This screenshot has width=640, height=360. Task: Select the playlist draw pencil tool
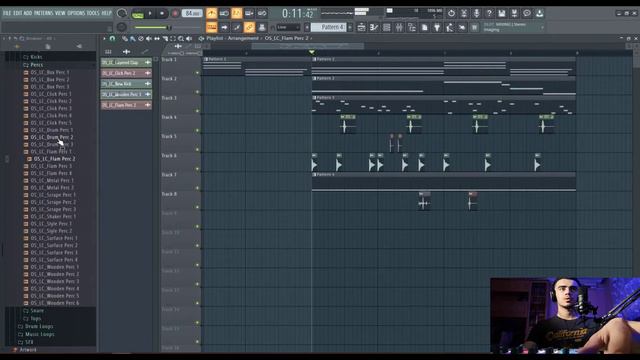click(x=124, y=38)
